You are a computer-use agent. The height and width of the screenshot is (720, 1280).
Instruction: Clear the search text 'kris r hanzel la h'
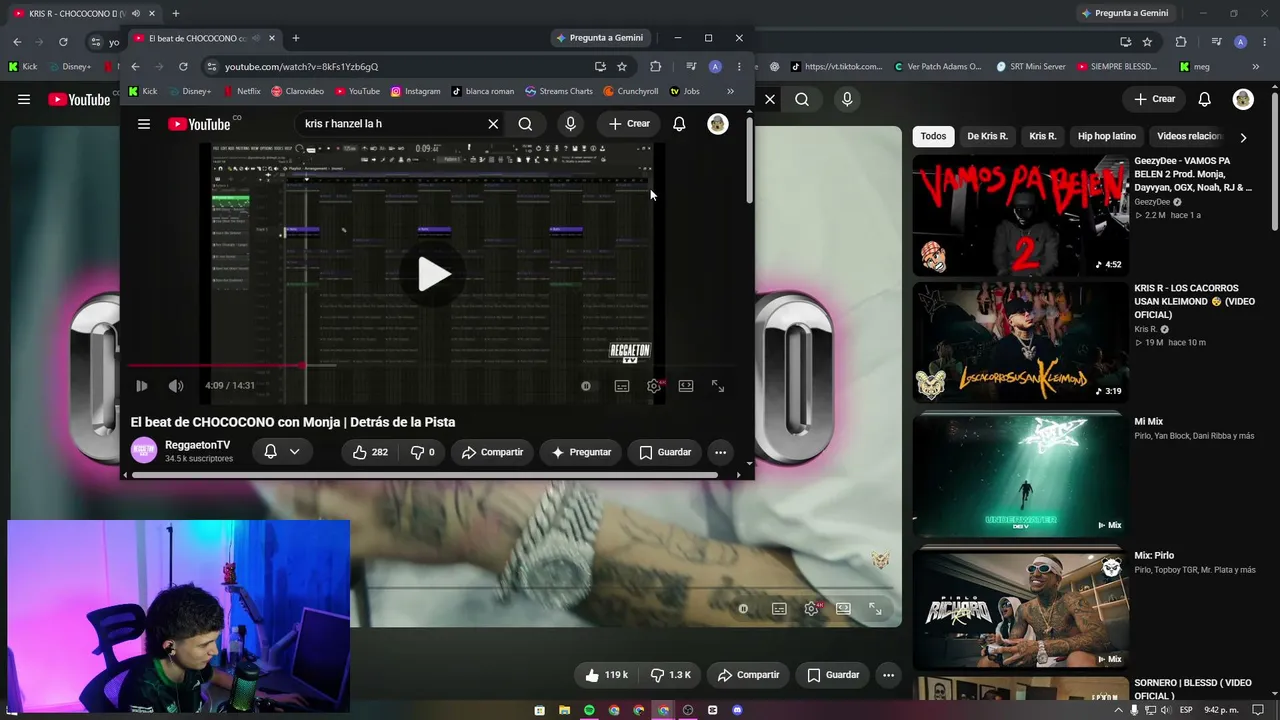(493, 124)
